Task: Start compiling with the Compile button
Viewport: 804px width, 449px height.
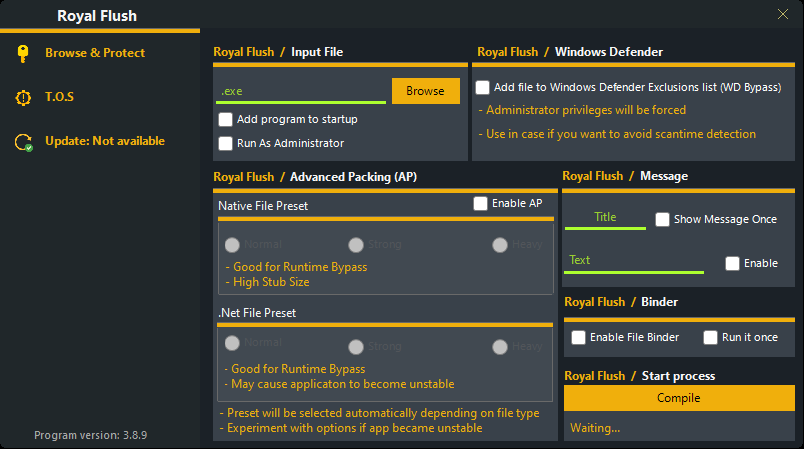Action: point(678,398)
